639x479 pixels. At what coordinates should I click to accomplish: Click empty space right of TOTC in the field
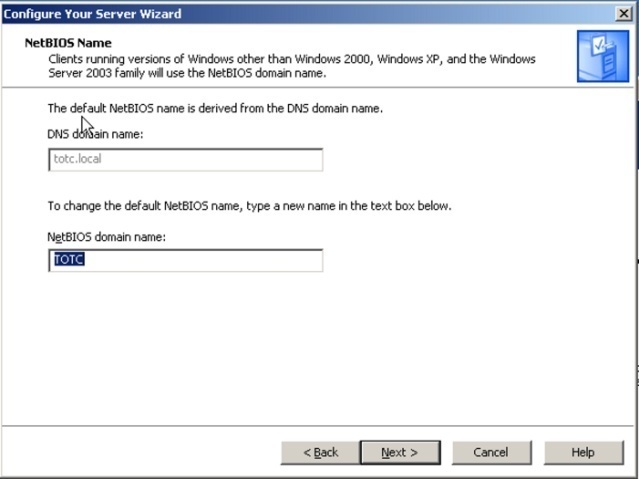click(x=204, y=260)
